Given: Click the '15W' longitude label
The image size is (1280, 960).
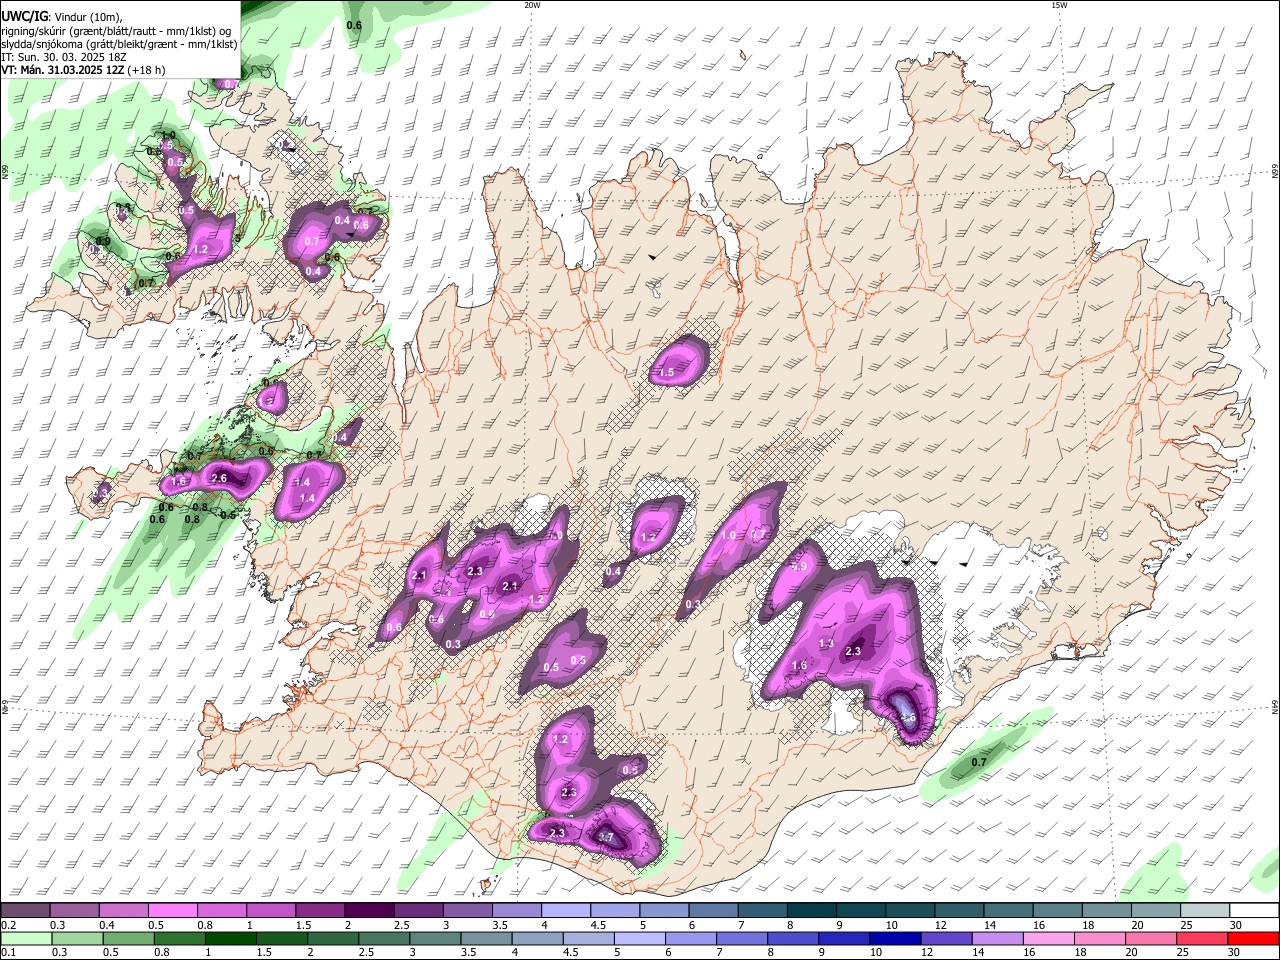Looking at the screenshot, I should pyautogui.click(x=1058, y=5).
